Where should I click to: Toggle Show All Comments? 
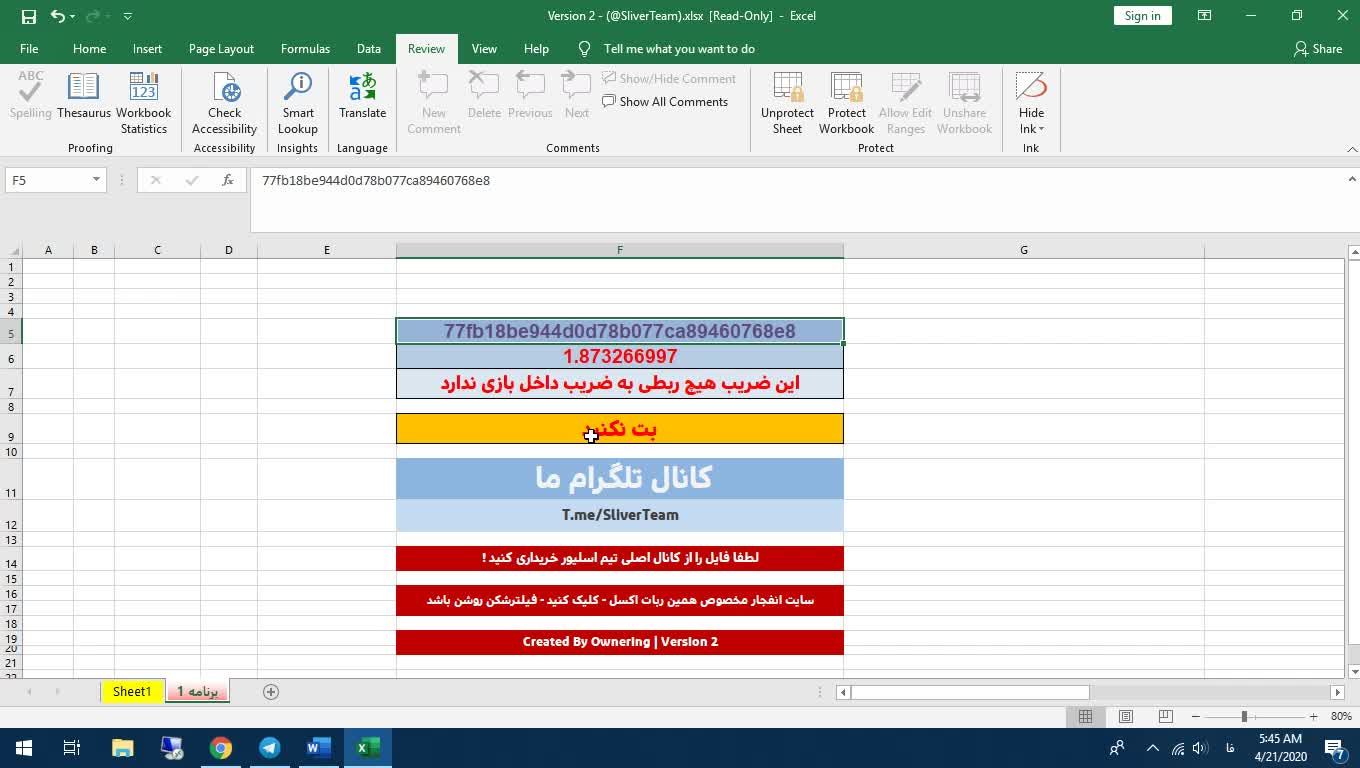tap(665, 102)
